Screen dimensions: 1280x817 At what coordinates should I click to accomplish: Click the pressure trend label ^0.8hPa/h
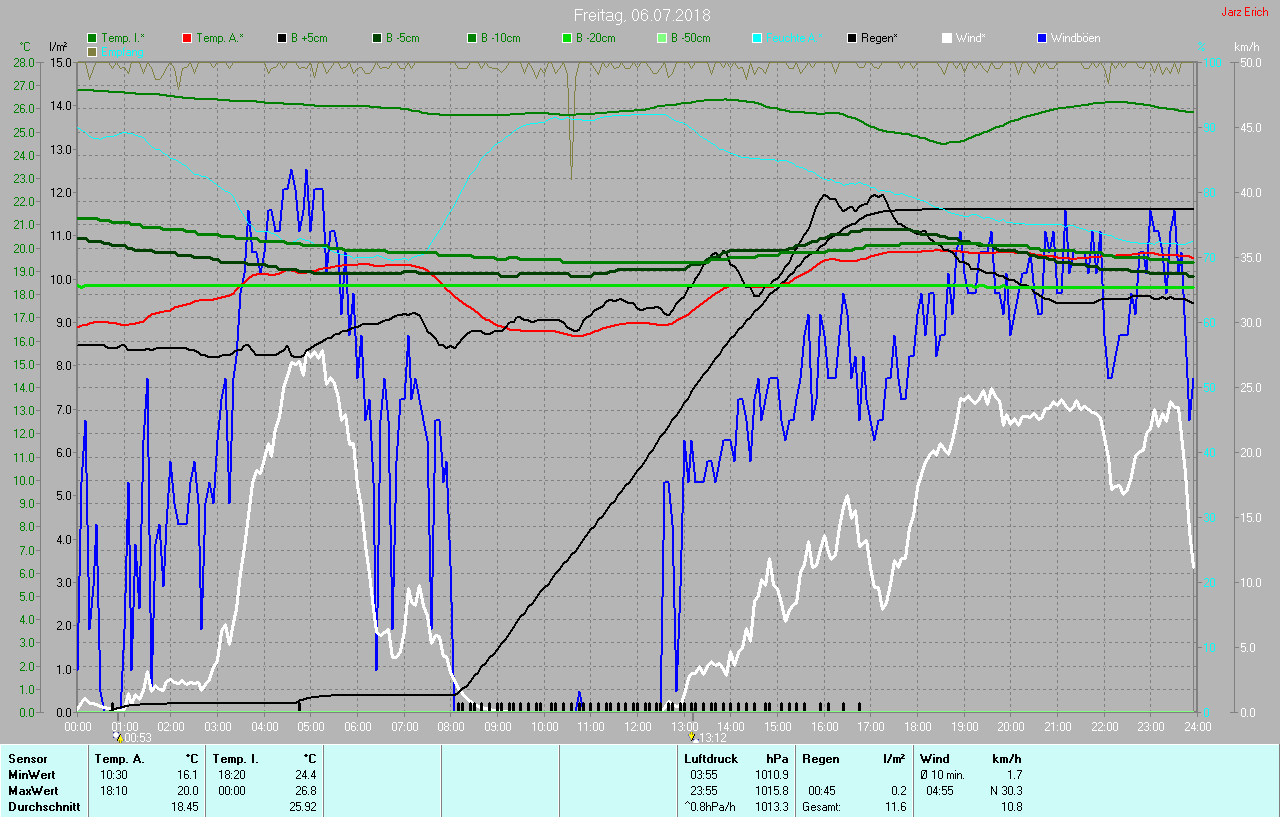(x=710, y=807)
